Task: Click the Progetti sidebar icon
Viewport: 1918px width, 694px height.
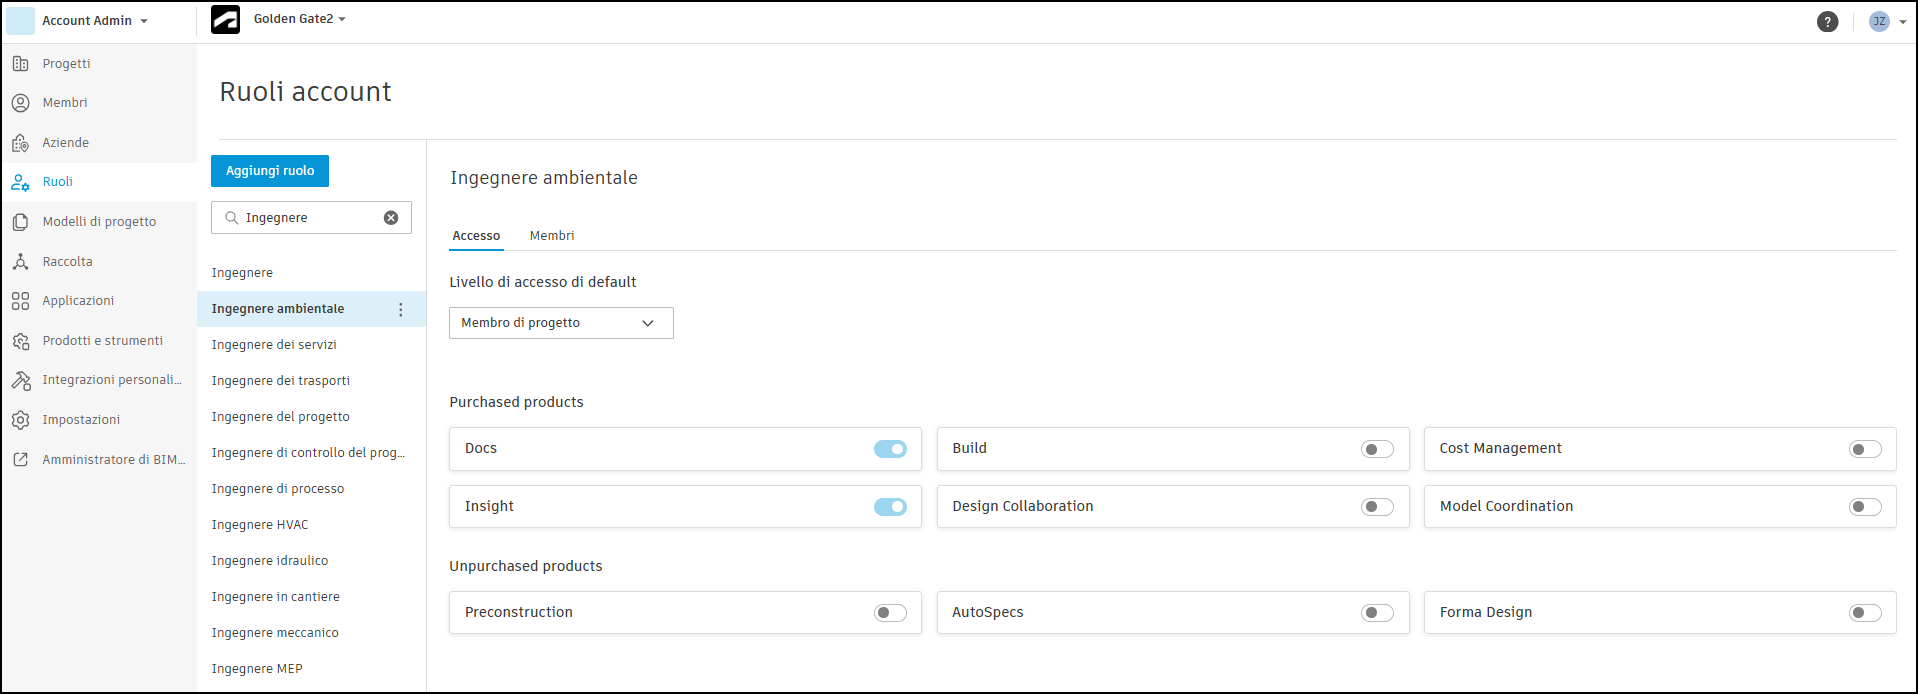Action: 21,64
